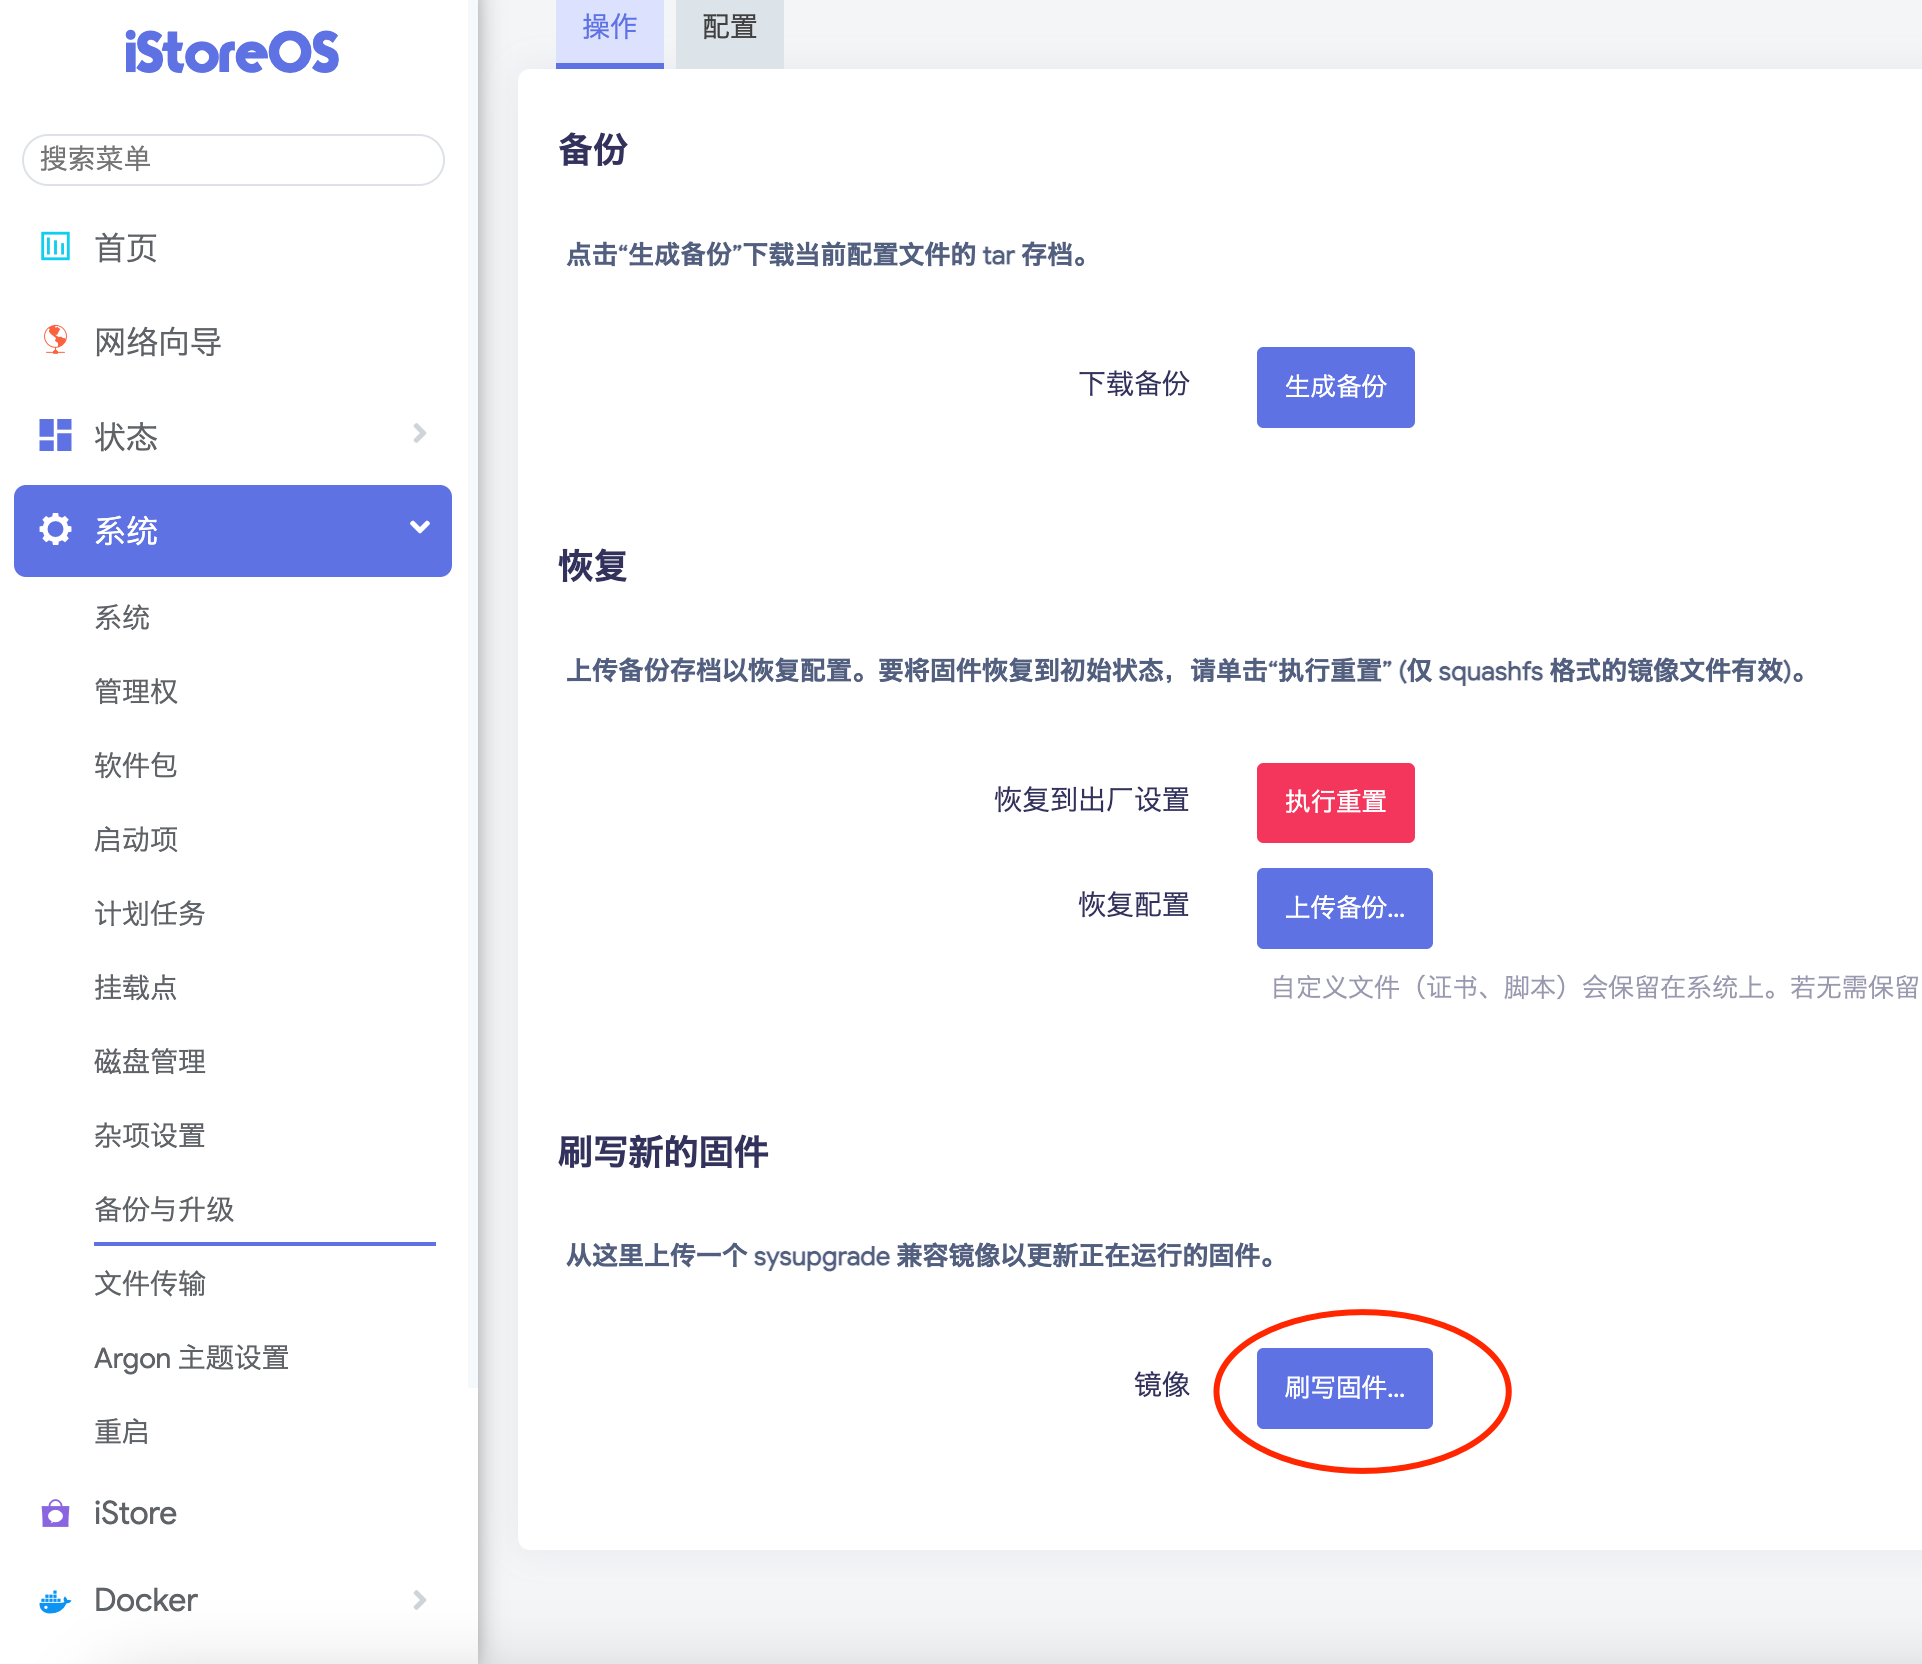Image resolution: width=1922 pixels, height=1664 pixels.
Task: Collapse the 系统 menu arrow
Action: [420, 527]
